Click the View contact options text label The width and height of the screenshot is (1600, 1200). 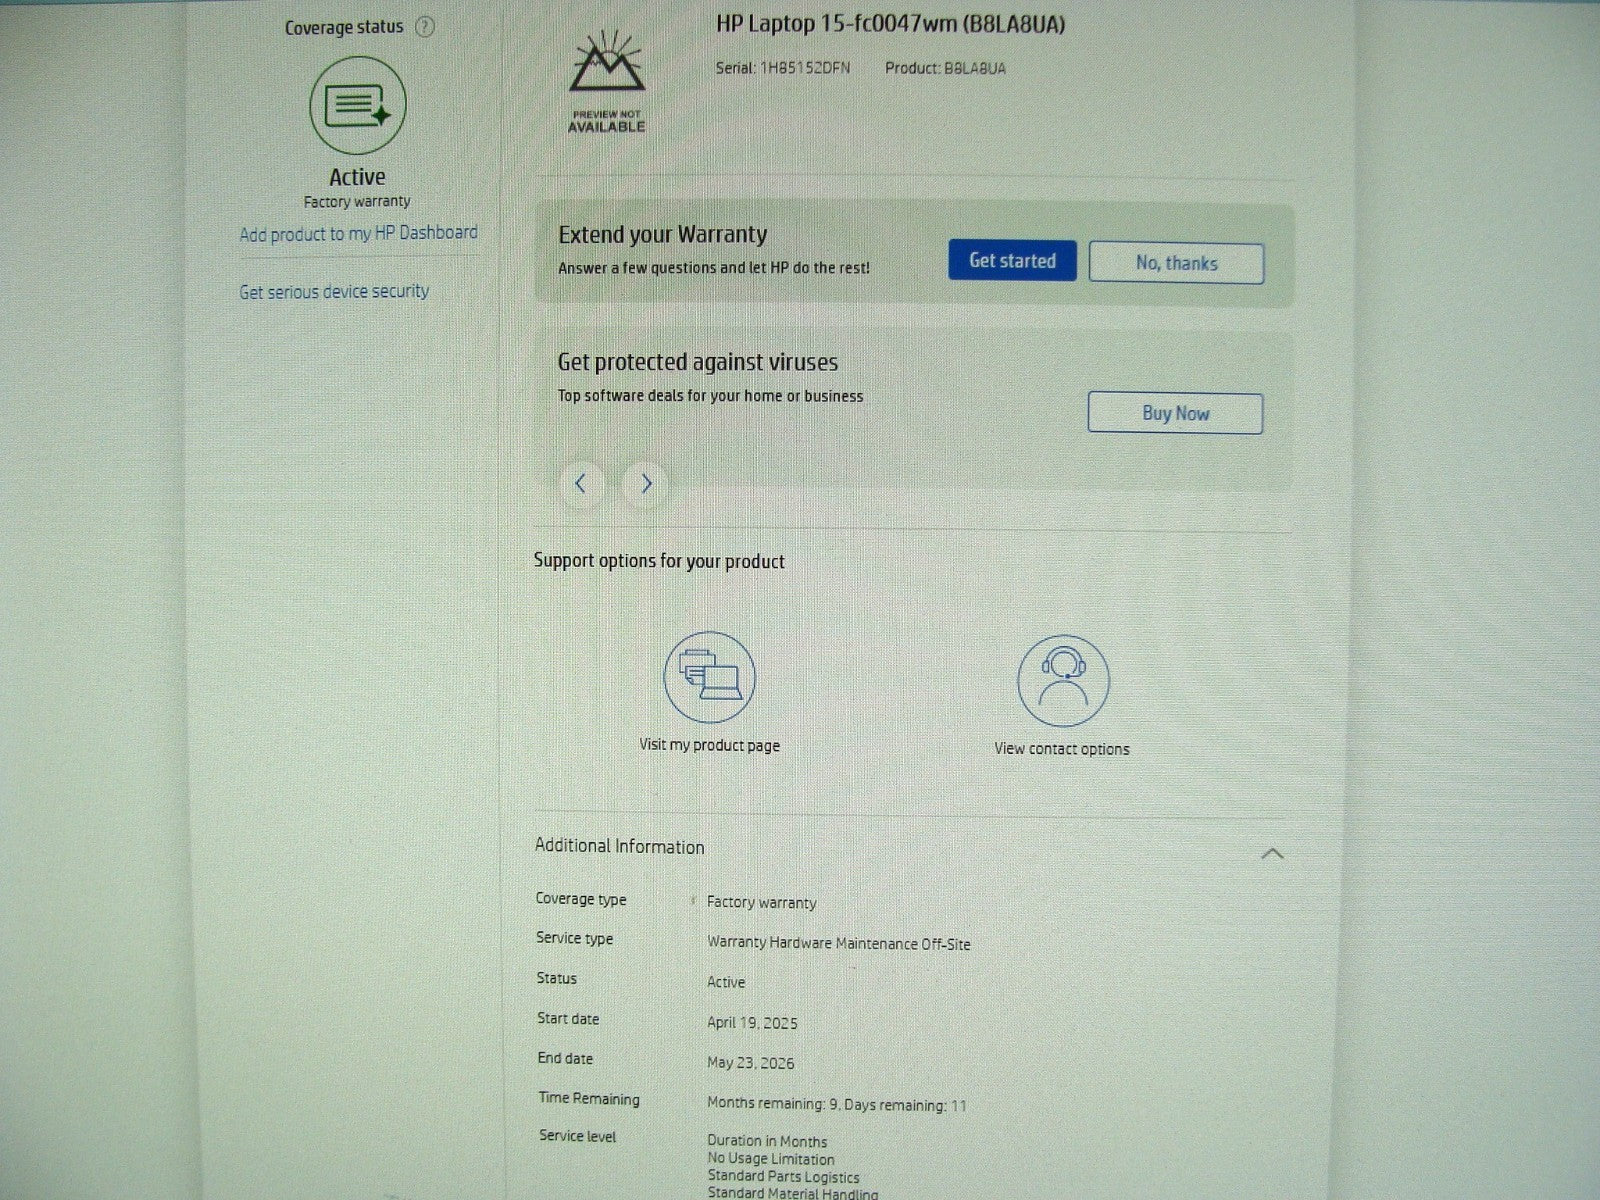pos(1061,749)
